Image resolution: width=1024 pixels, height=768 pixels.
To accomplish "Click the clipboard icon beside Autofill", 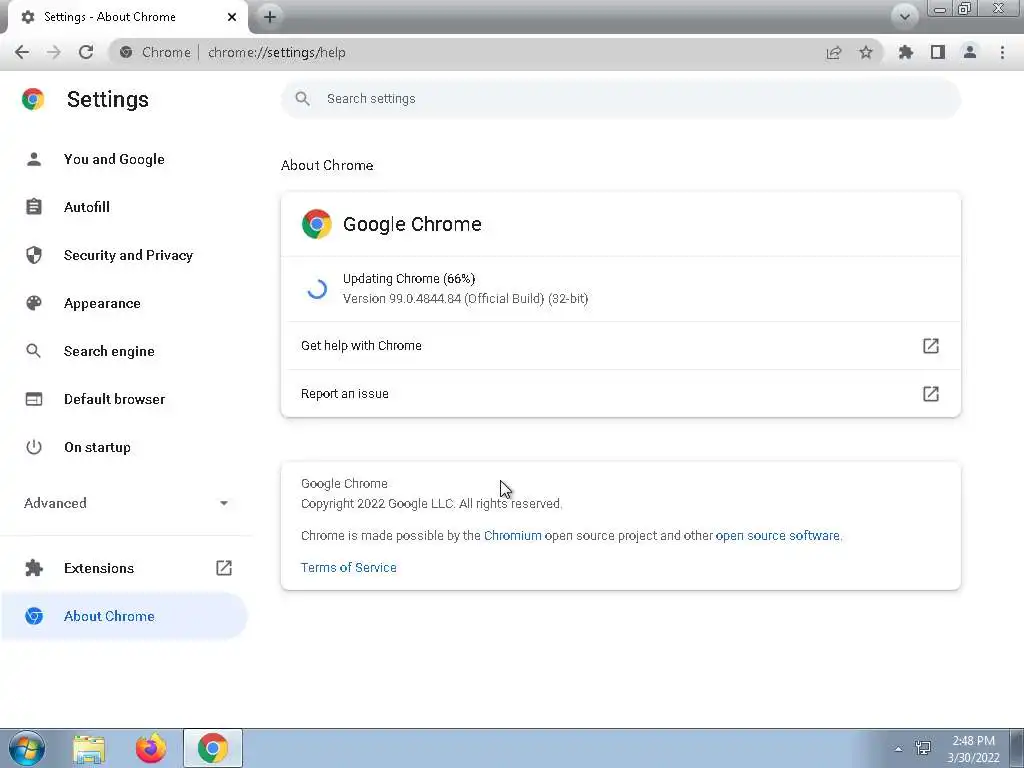I will click(x=34, y=207).
